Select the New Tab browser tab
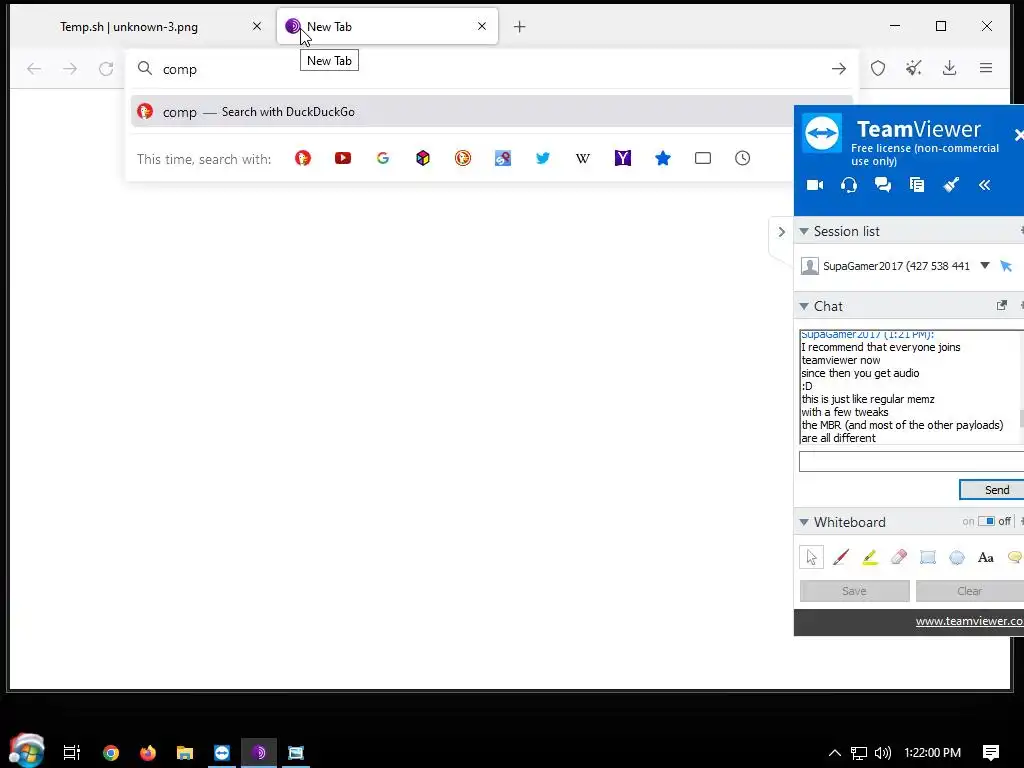 pos(387,27)
